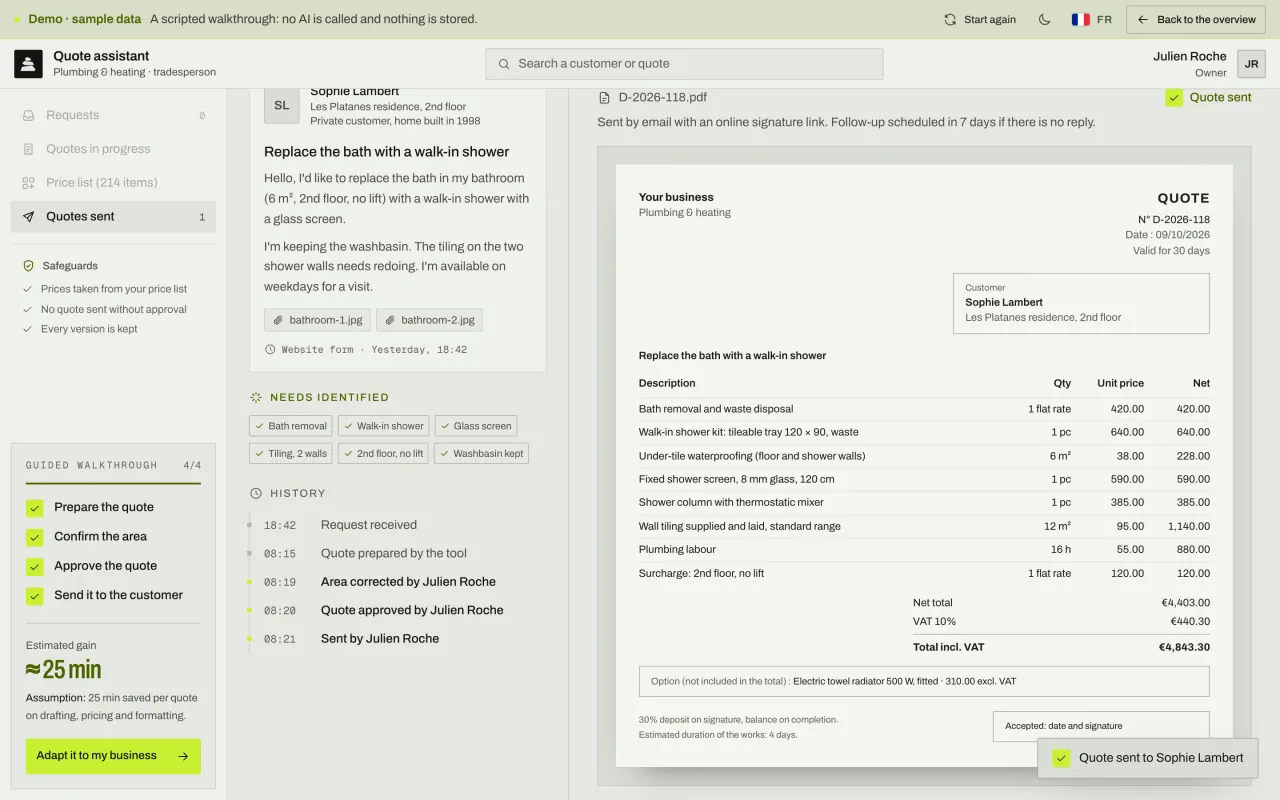Click the PDF file icon for D-2026-118.pdf

click(x=604, y=98)
